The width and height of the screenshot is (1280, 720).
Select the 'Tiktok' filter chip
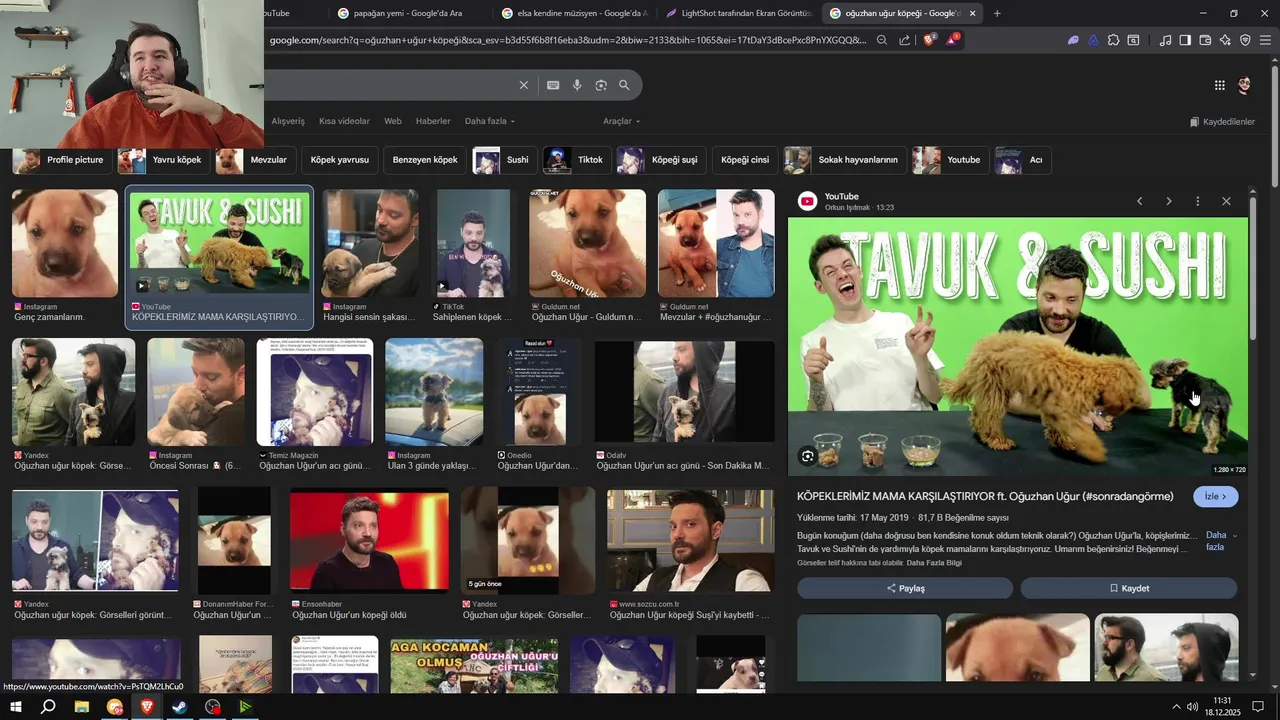(x=577, y=160)
